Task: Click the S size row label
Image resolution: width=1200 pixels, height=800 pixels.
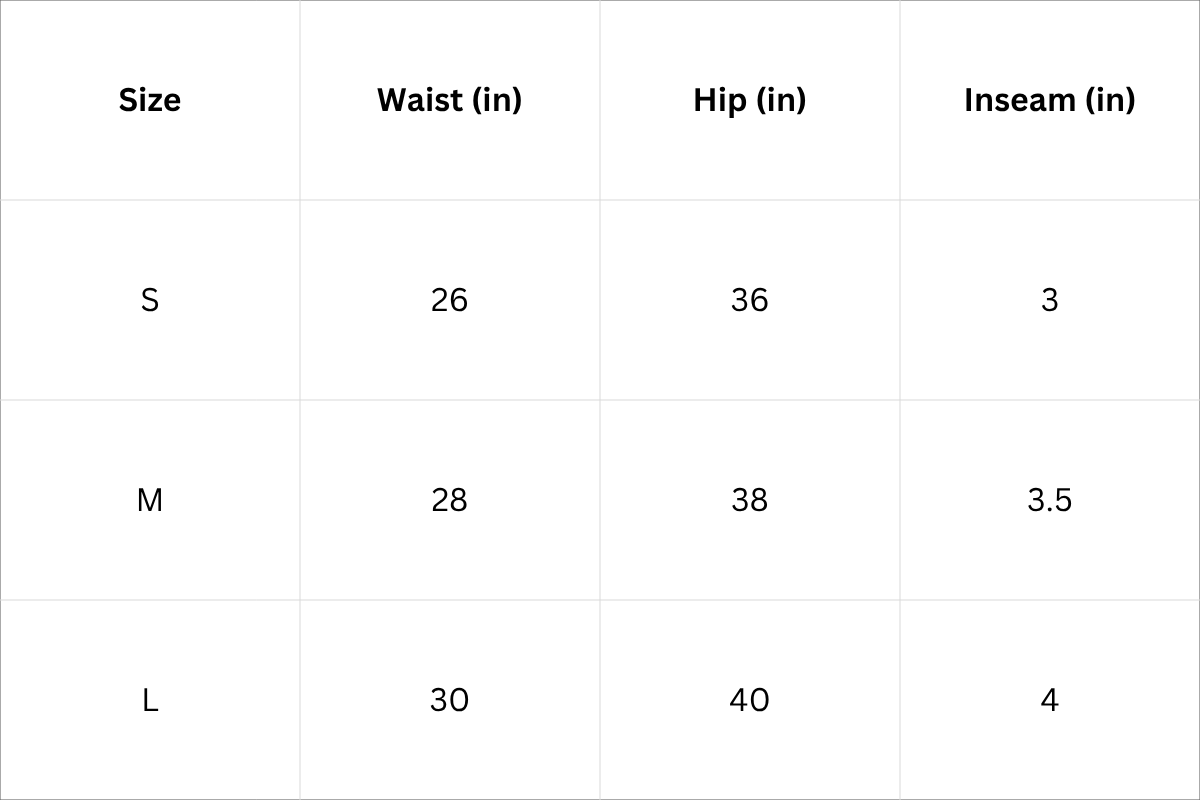Action: 150,300
